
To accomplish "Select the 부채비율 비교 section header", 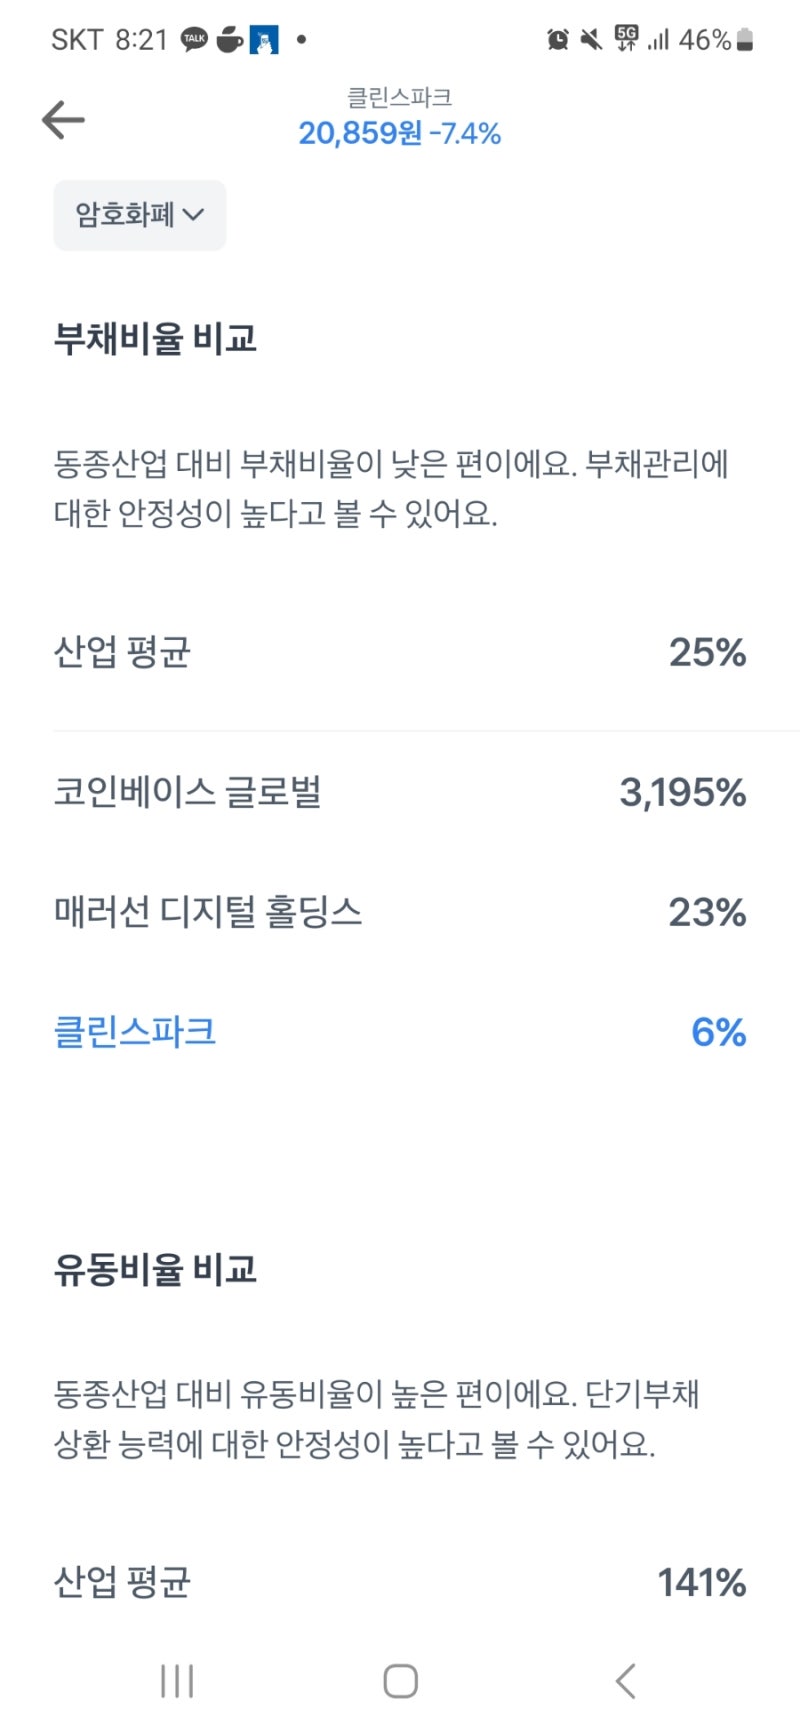I will point(155,338).
